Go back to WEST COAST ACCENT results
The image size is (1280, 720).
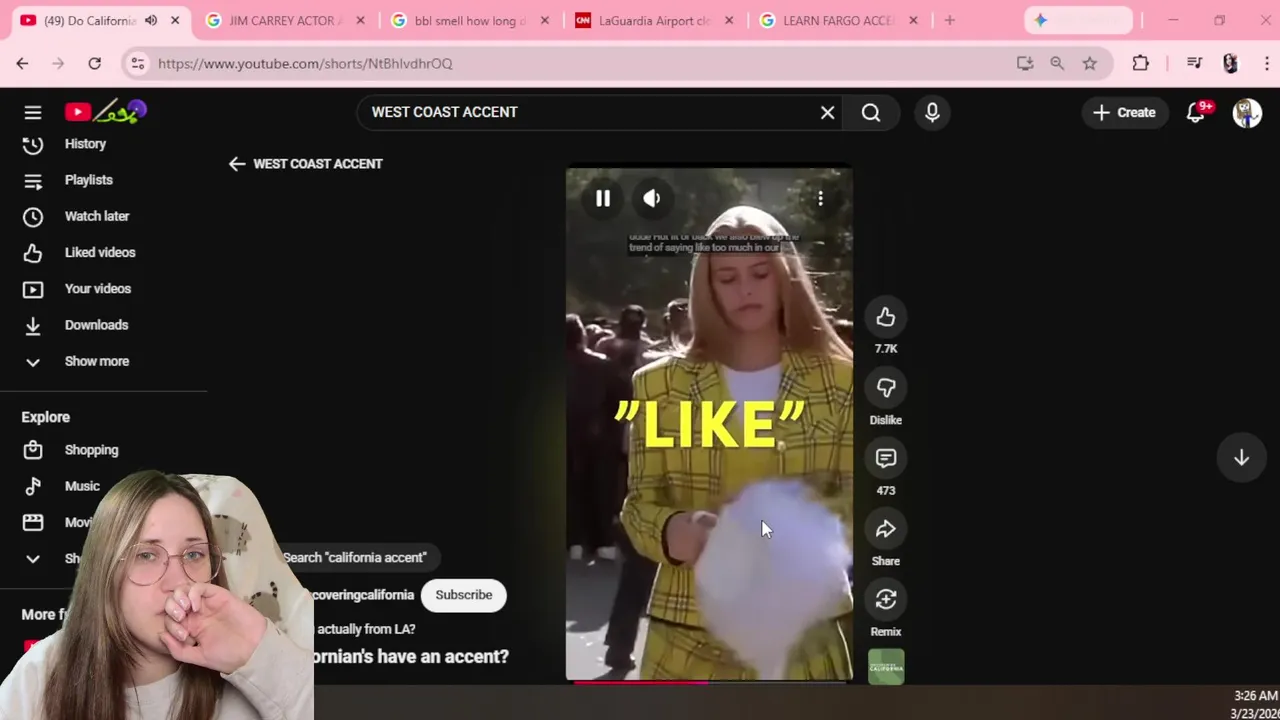click(x=237, y=164)
